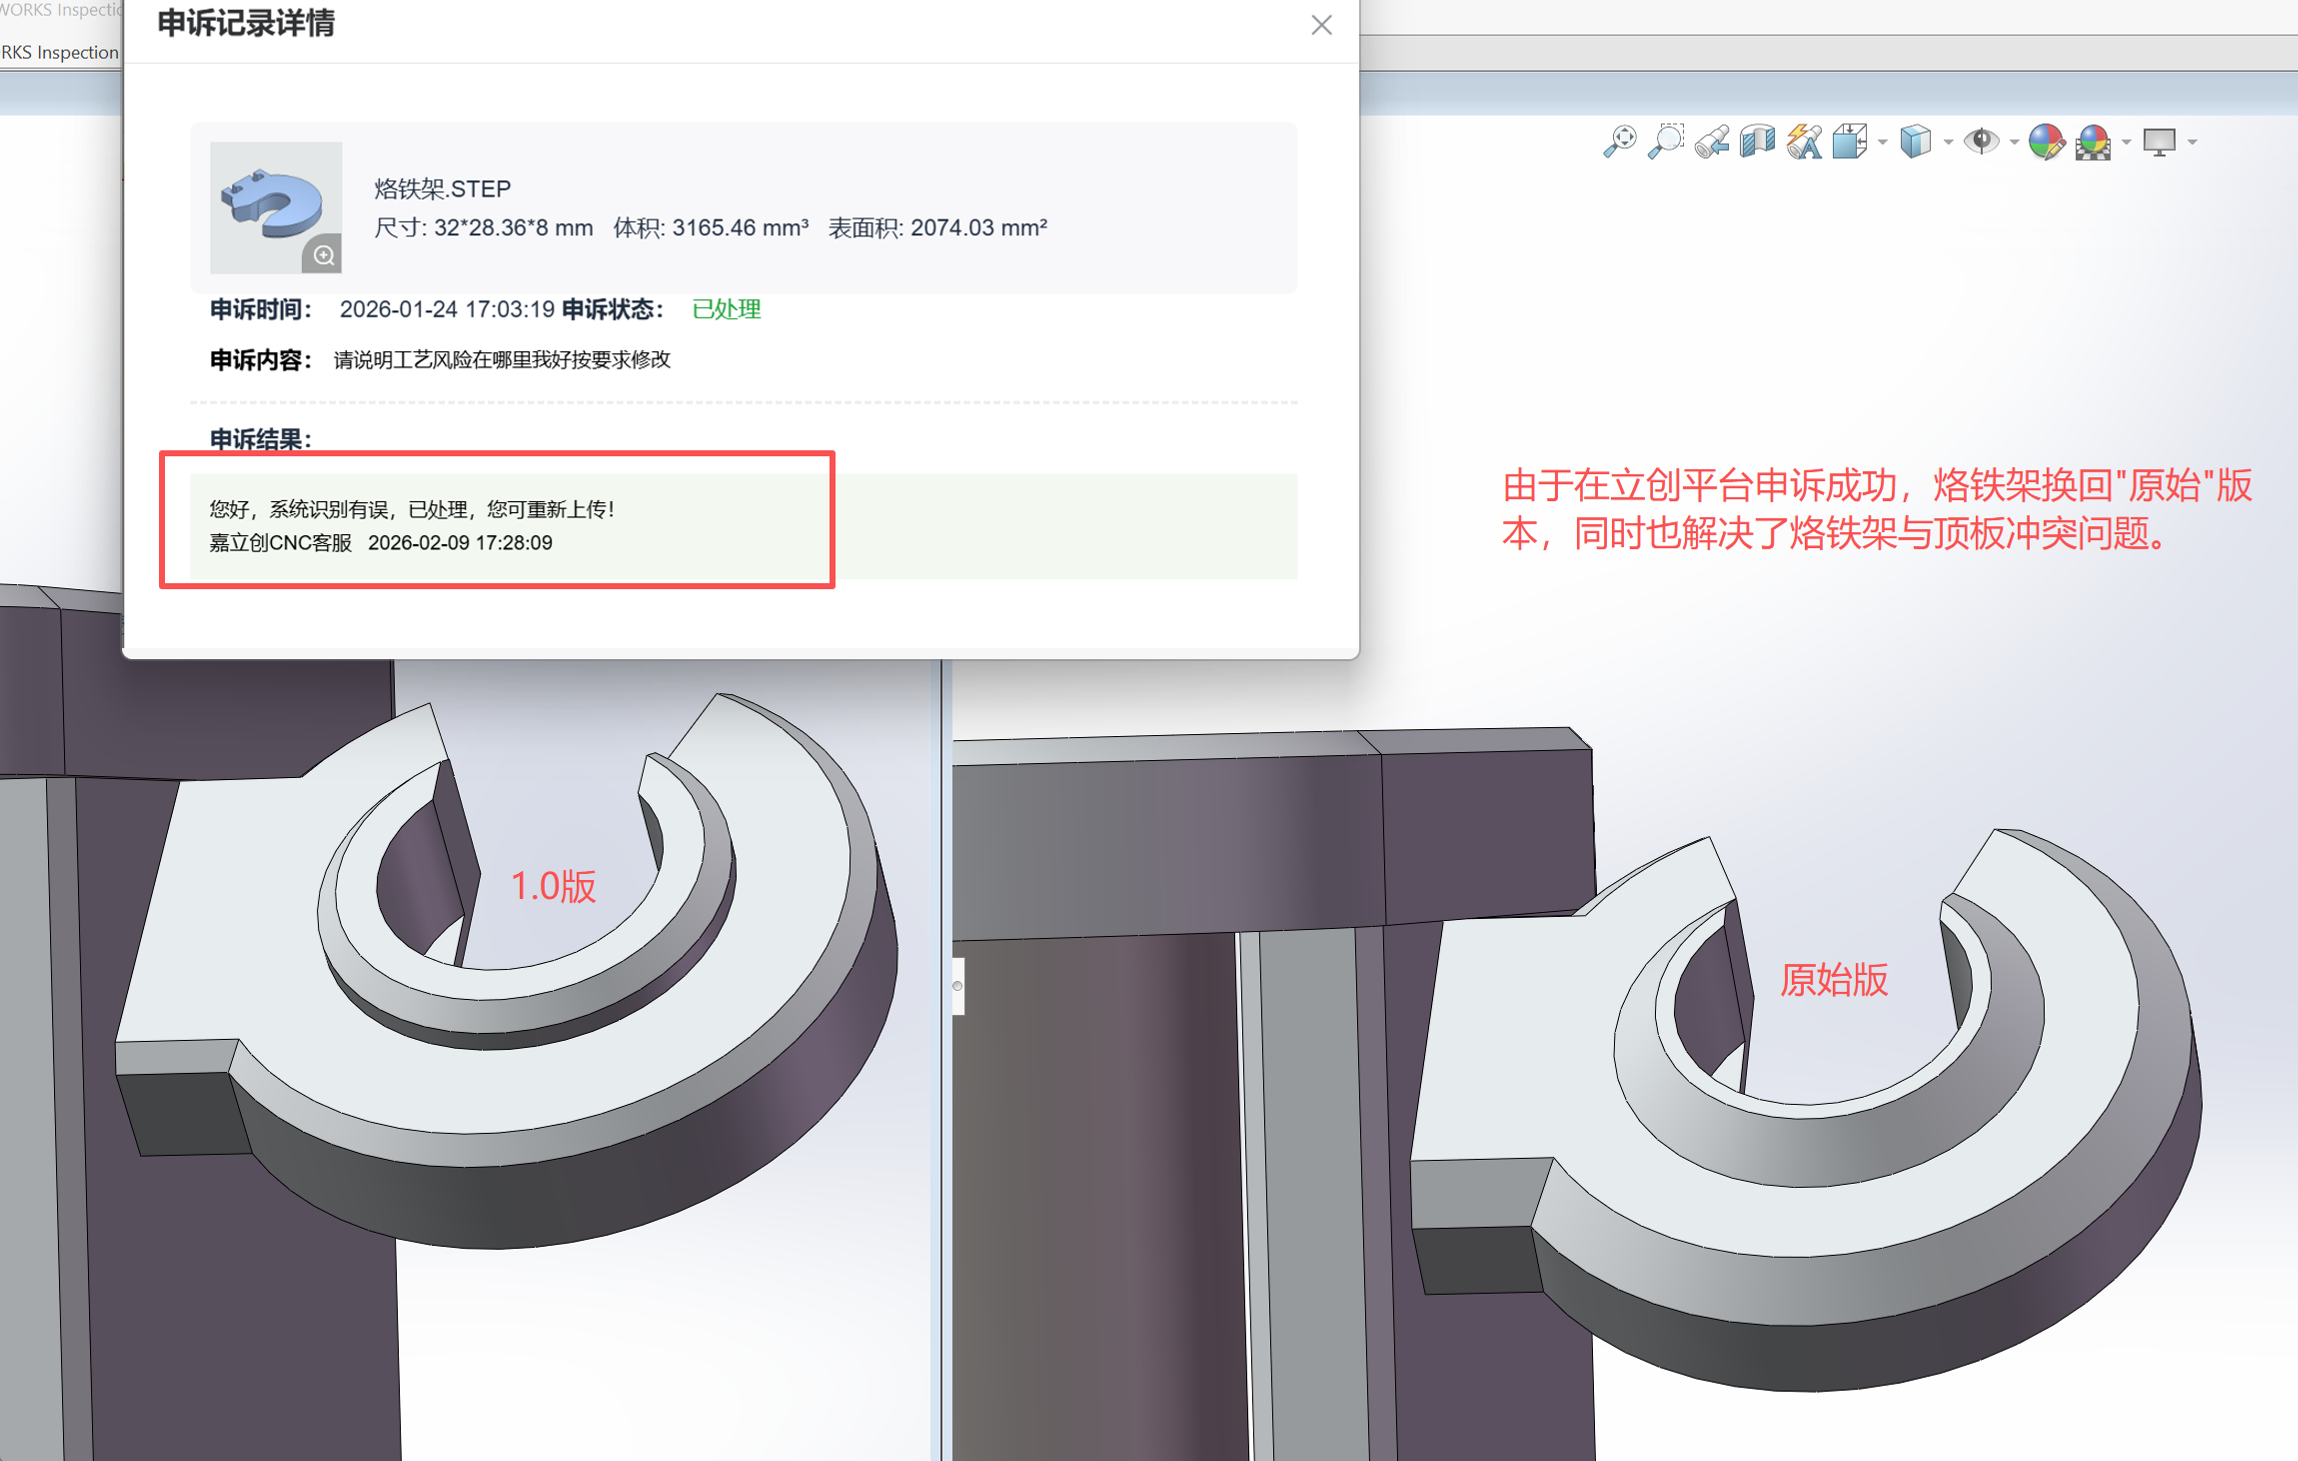Activate the Section View tool
The height and width of the screenshot is (1461, 2298).
[x=1757, y=142]
